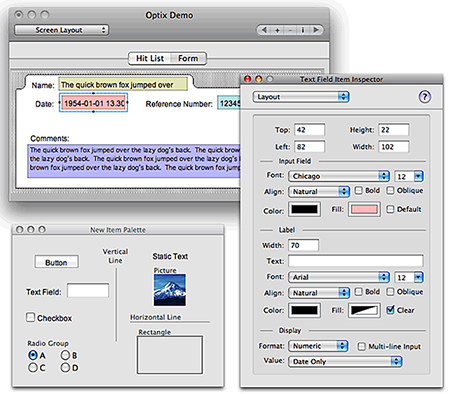Open the inspector help question mark
The image size is (450, 394).
pos(424,97)
